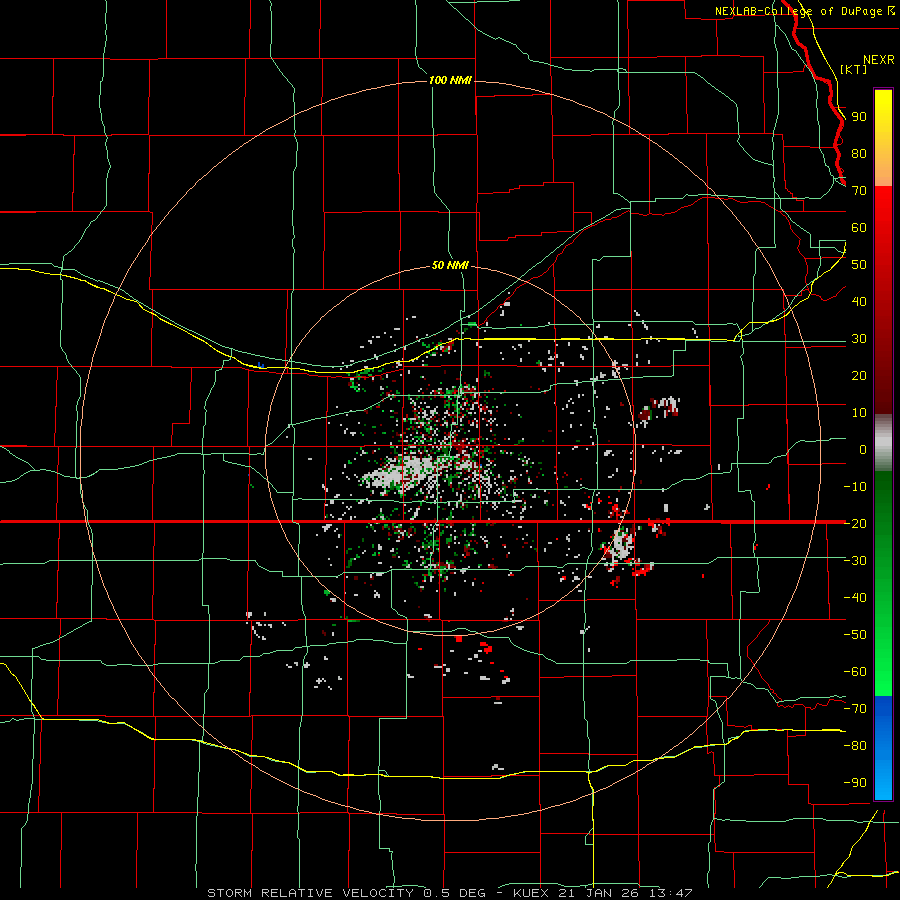
Task: Click the "-90" value on the velocity scale
Action: (x=855, y=782)
